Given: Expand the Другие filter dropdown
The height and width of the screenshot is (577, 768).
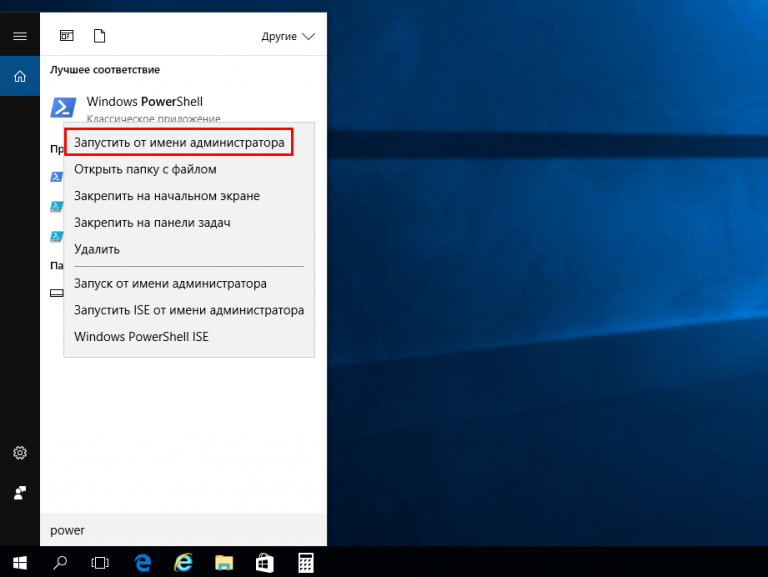Looking at the screenshot, I should [x=288, y=36].
